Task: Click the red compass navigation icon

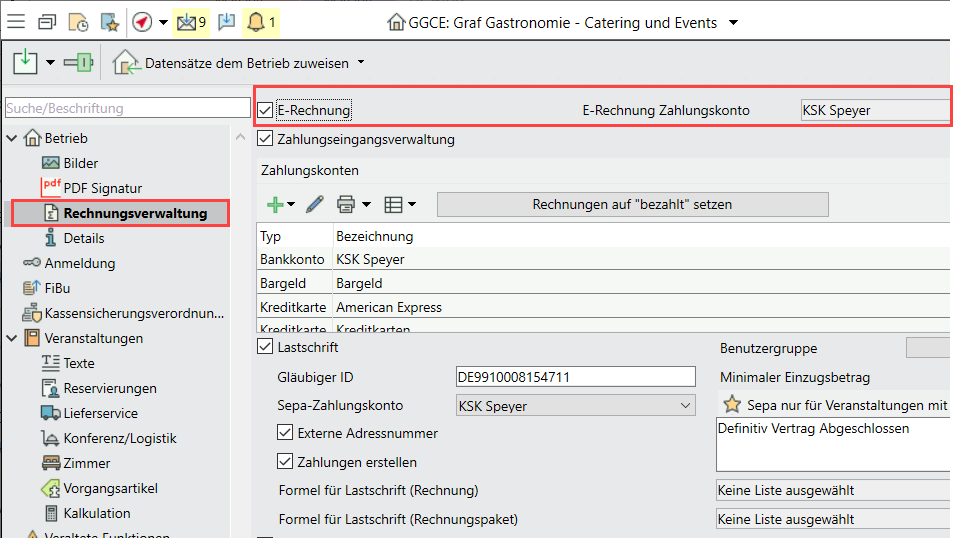Action: (142, 22)
